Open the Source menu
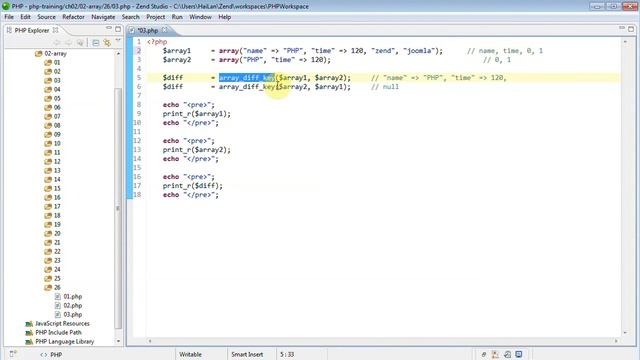This screenshot has height=360, width=640. point(46,17)
